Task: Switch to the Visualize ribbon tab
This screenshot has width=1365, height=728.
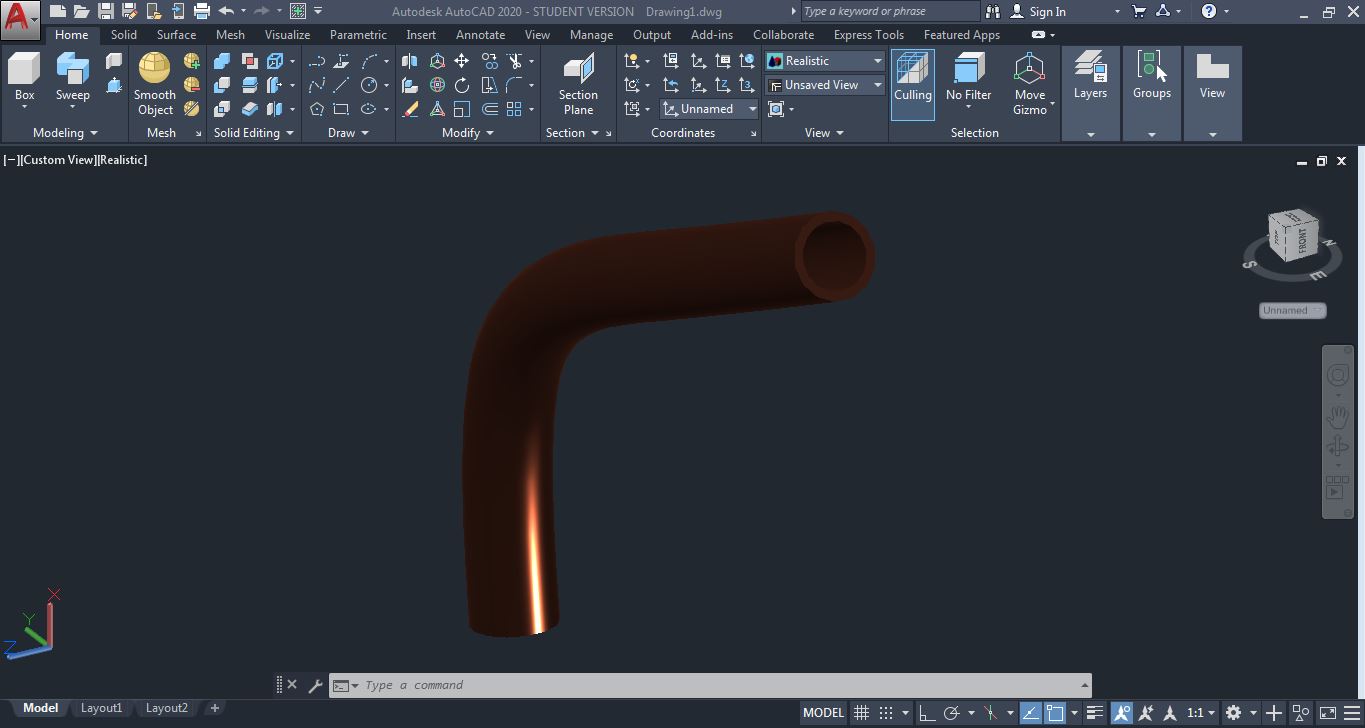Action: tap(287, 34)
